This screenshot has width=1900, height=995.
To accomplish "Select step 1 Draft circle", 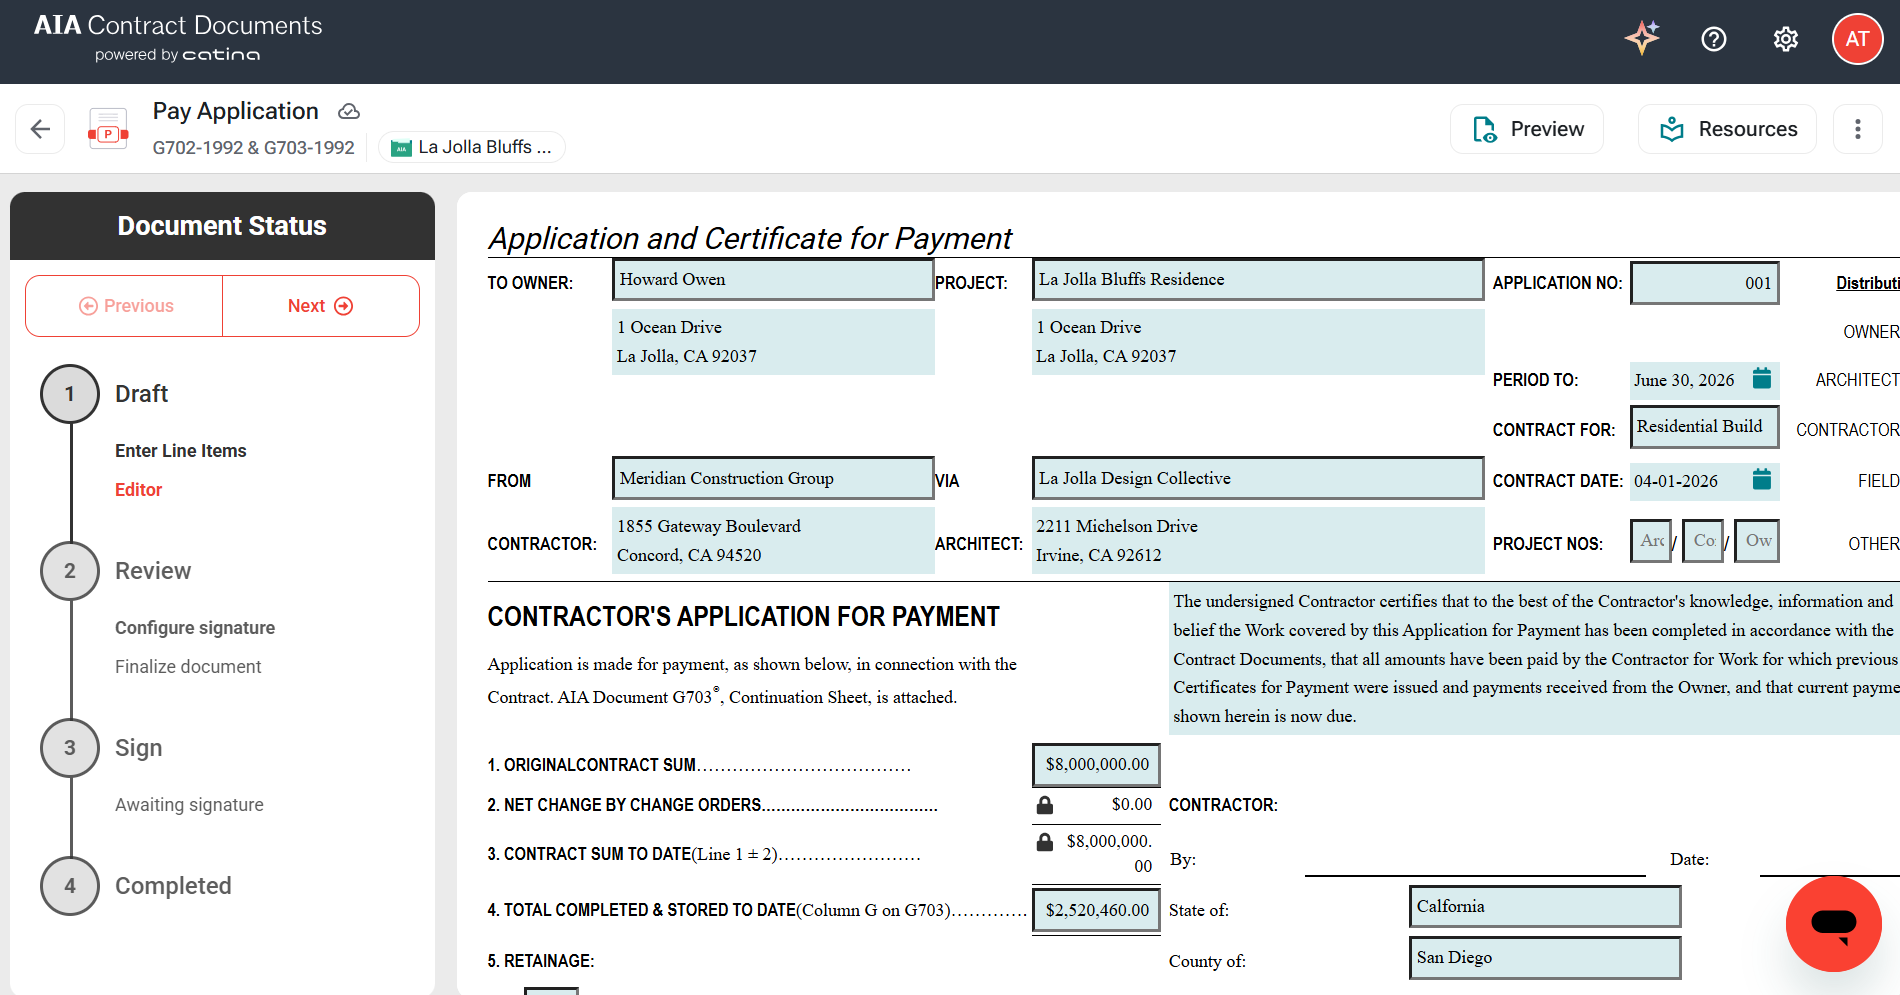I will [70, 394].
